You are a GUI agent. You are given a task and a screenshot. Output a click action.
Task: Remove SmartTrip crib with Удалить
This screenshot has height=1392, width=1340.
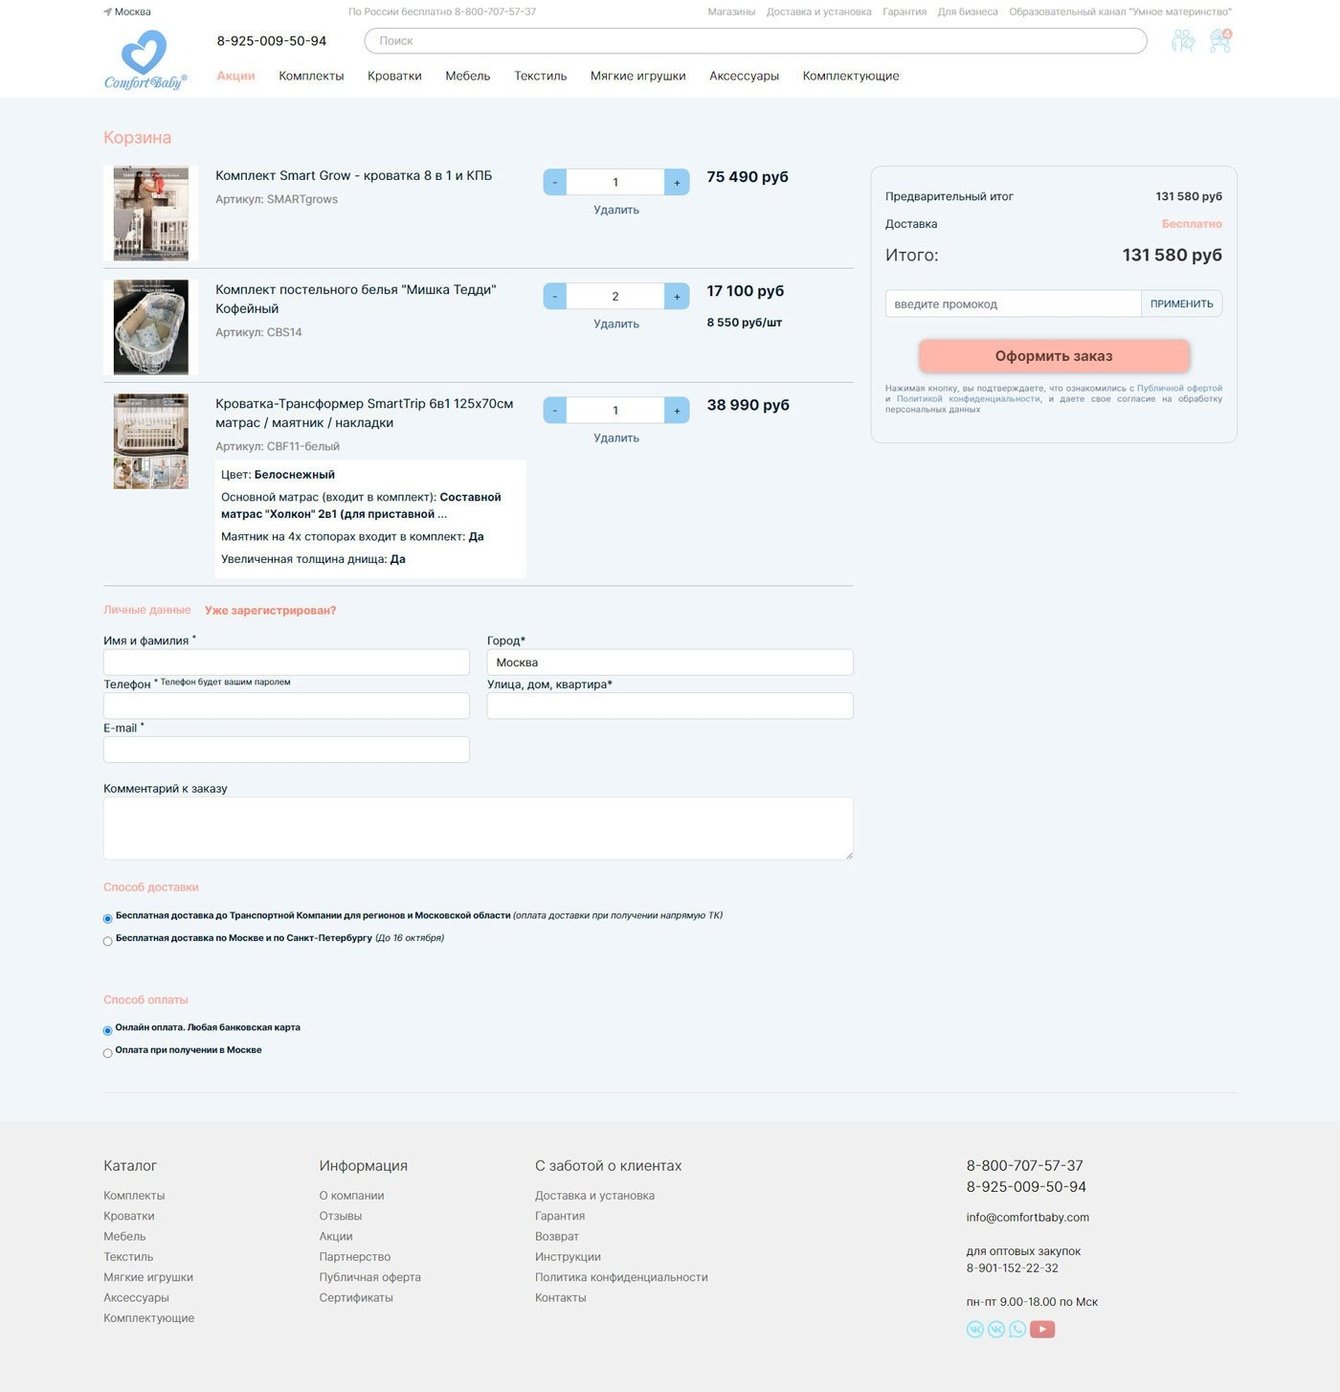coord(616,438)
